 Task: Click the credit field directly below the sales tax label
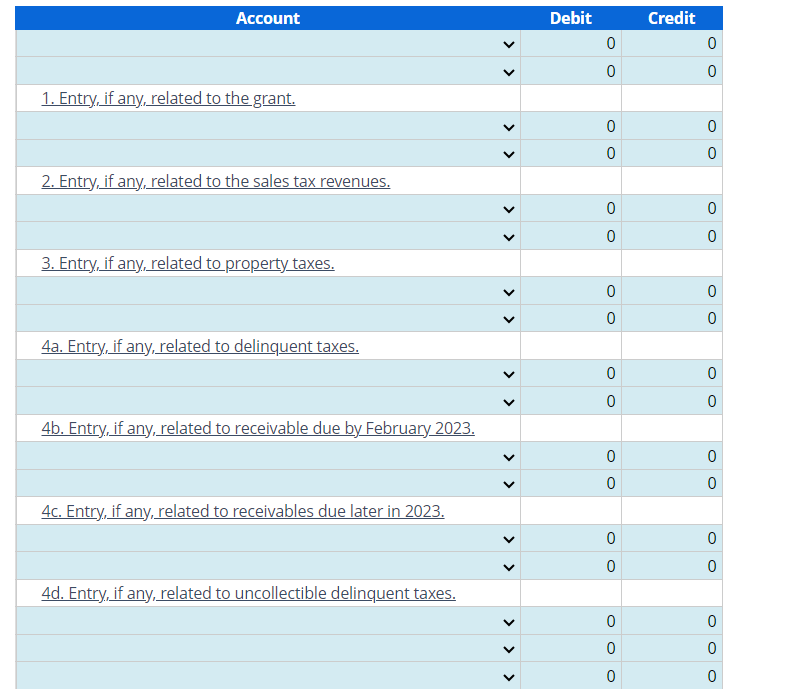coord(672,208)
